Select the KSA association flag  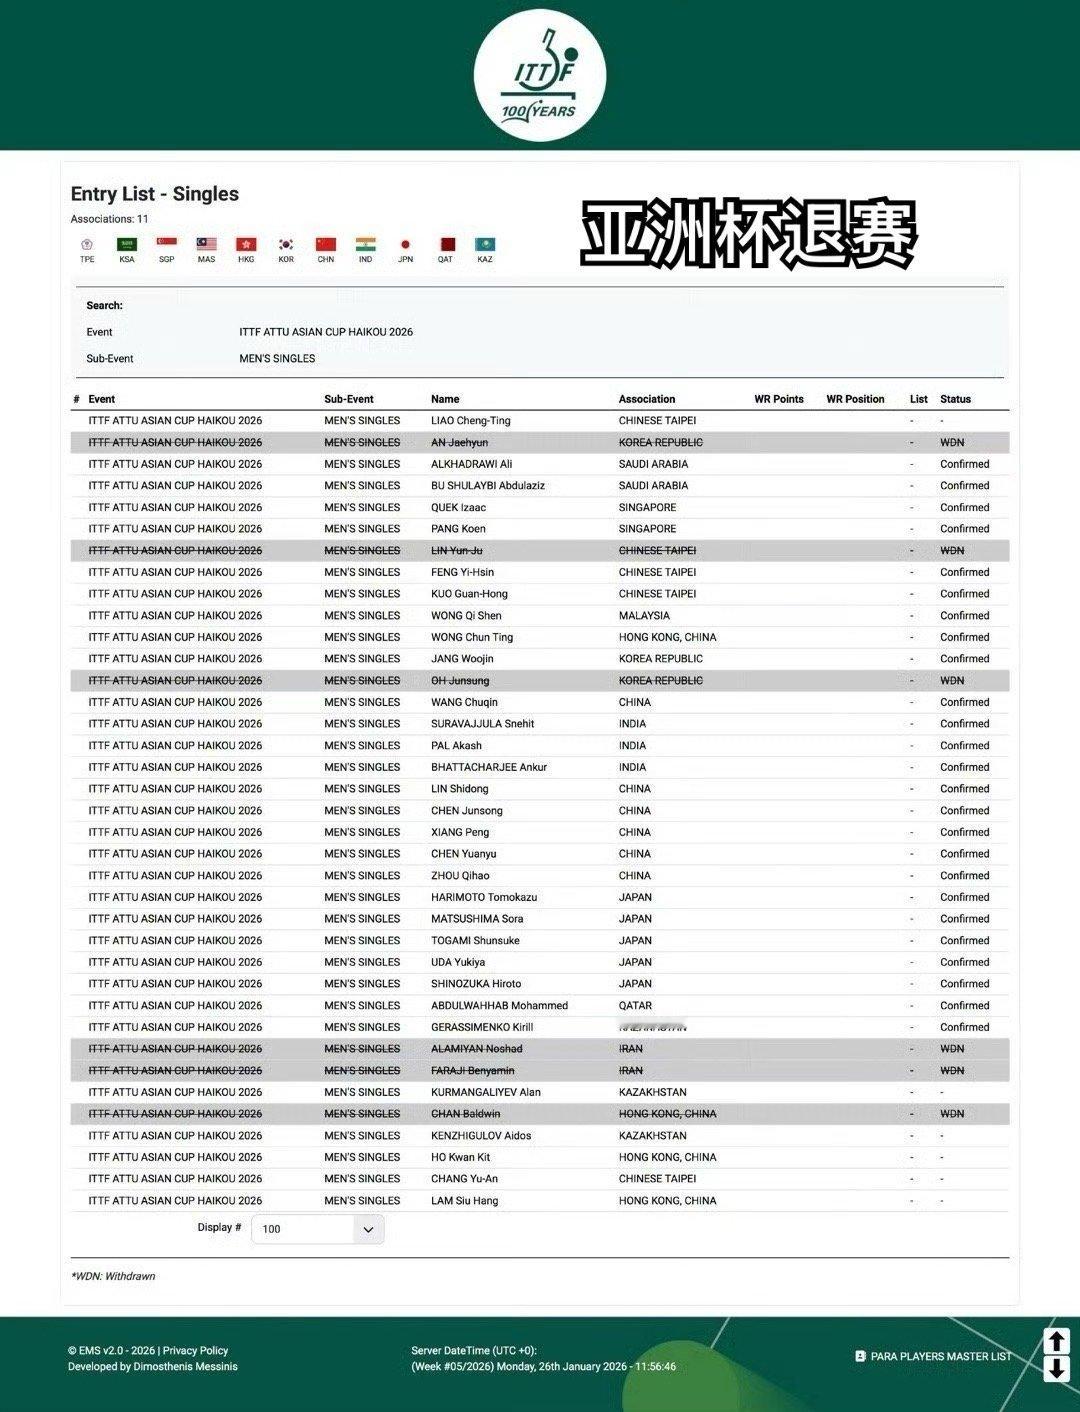click(127, 244)
